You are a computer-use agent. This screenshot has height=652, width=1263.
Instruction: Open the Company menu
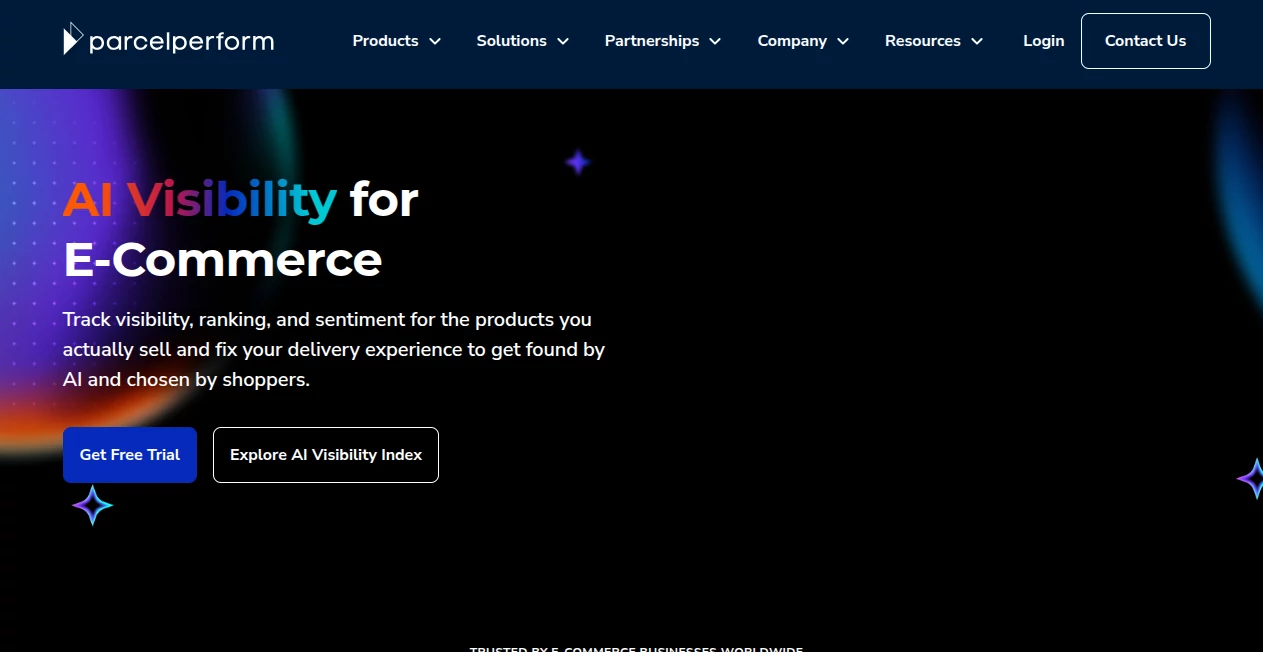792,41
